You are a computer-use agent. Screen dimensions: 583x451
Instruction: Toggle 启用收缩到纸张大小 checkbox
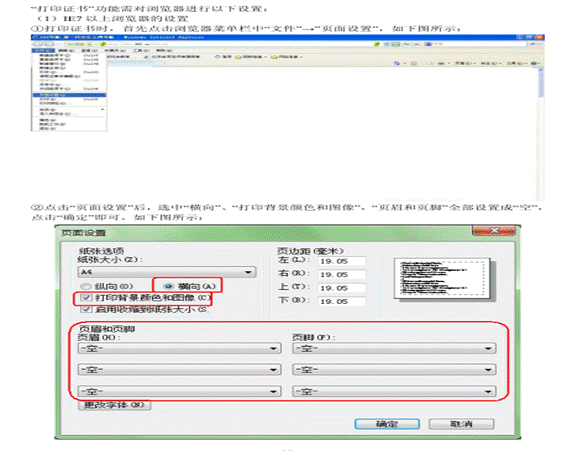[86, 309]
